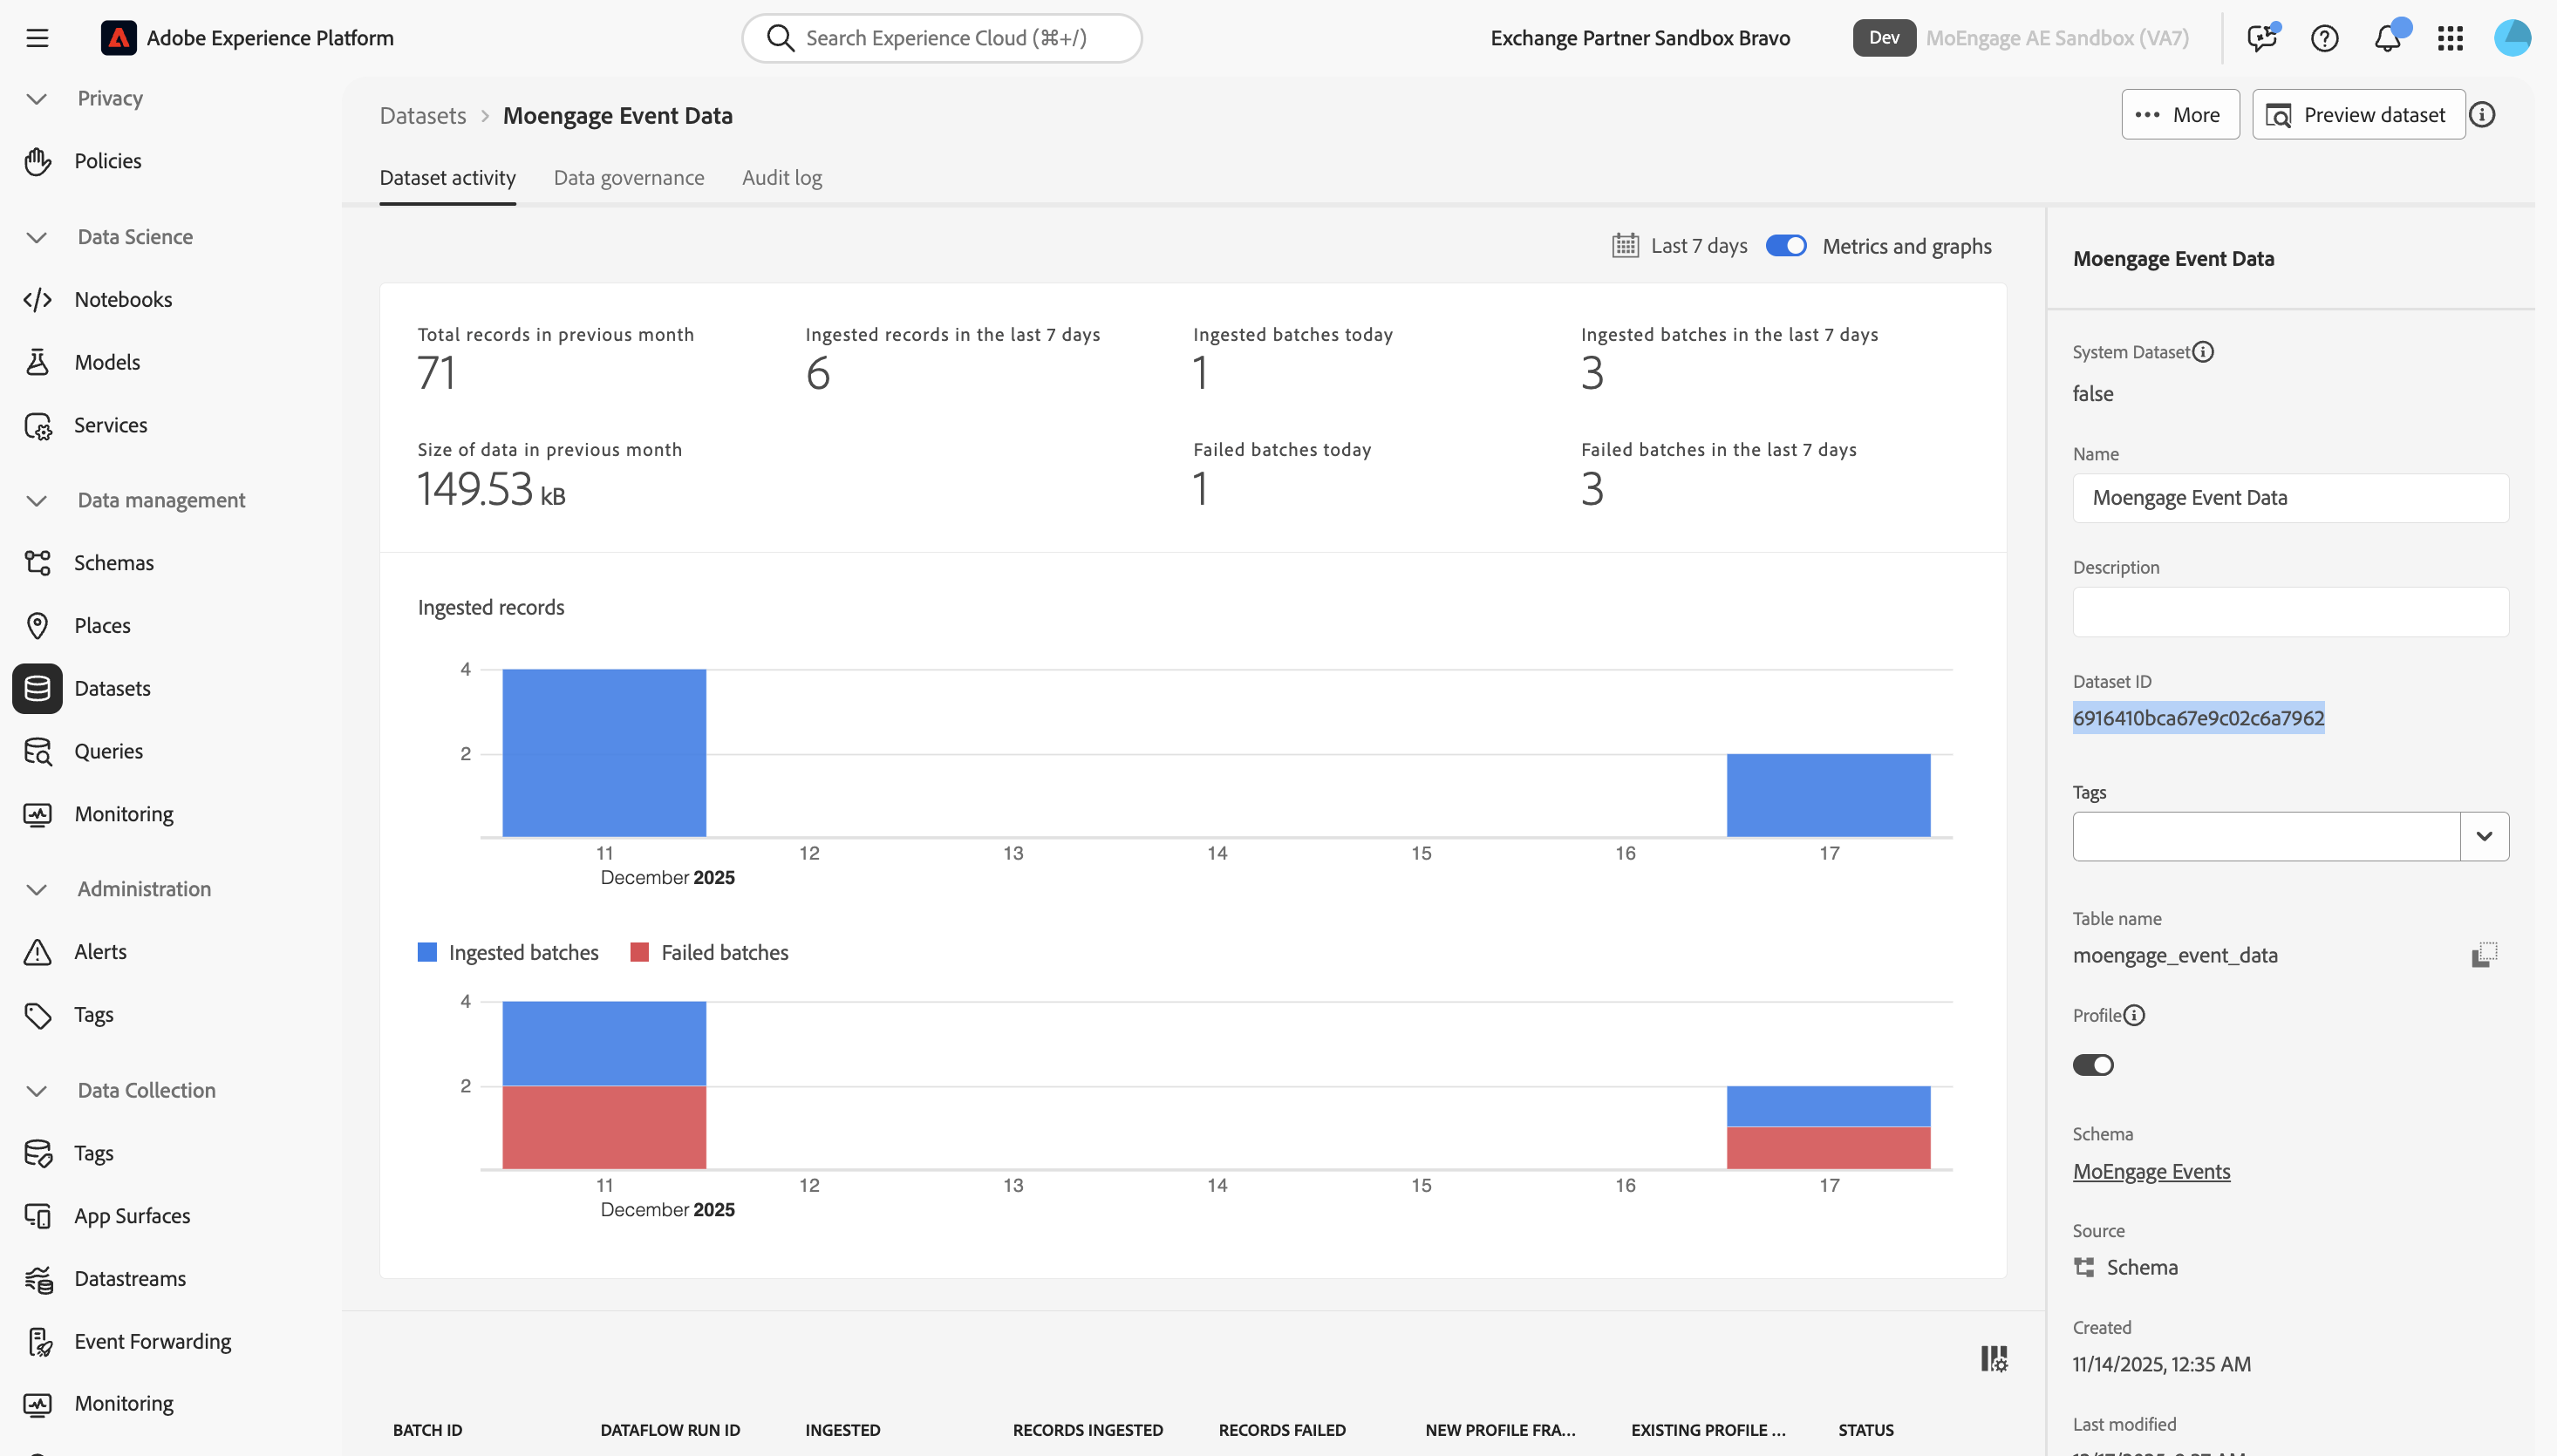Click the Ingested batches blue legend swatch
The image size is (2557, 1456).
(x=427, y=952)
